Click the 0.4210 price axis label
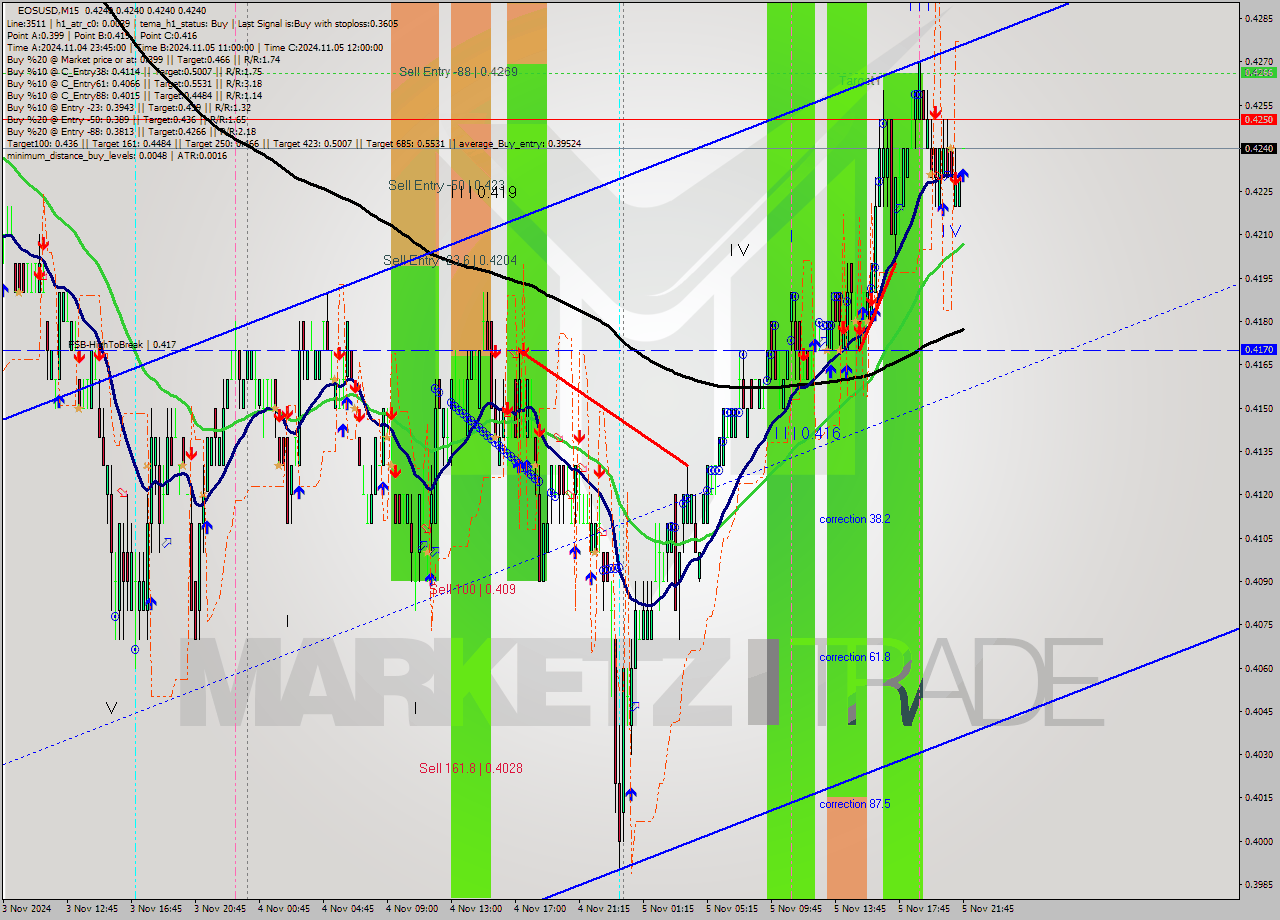Image resolution: width=1280 pixels, height=920 pixels. [1257, 235]
